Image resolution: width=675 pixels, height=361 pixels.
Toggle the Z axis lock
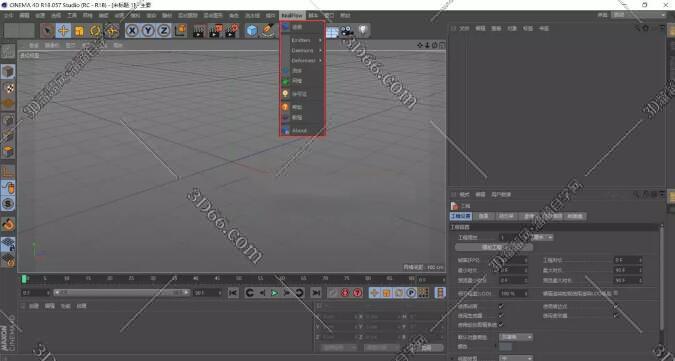tap(164, 31)
